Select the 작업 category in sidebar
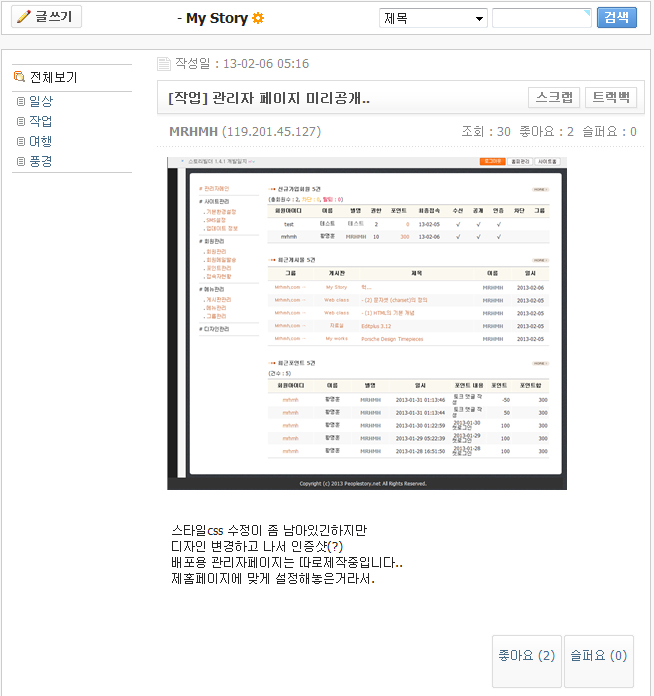This screenshot has width=654, height=696. [x=41, y=121]
